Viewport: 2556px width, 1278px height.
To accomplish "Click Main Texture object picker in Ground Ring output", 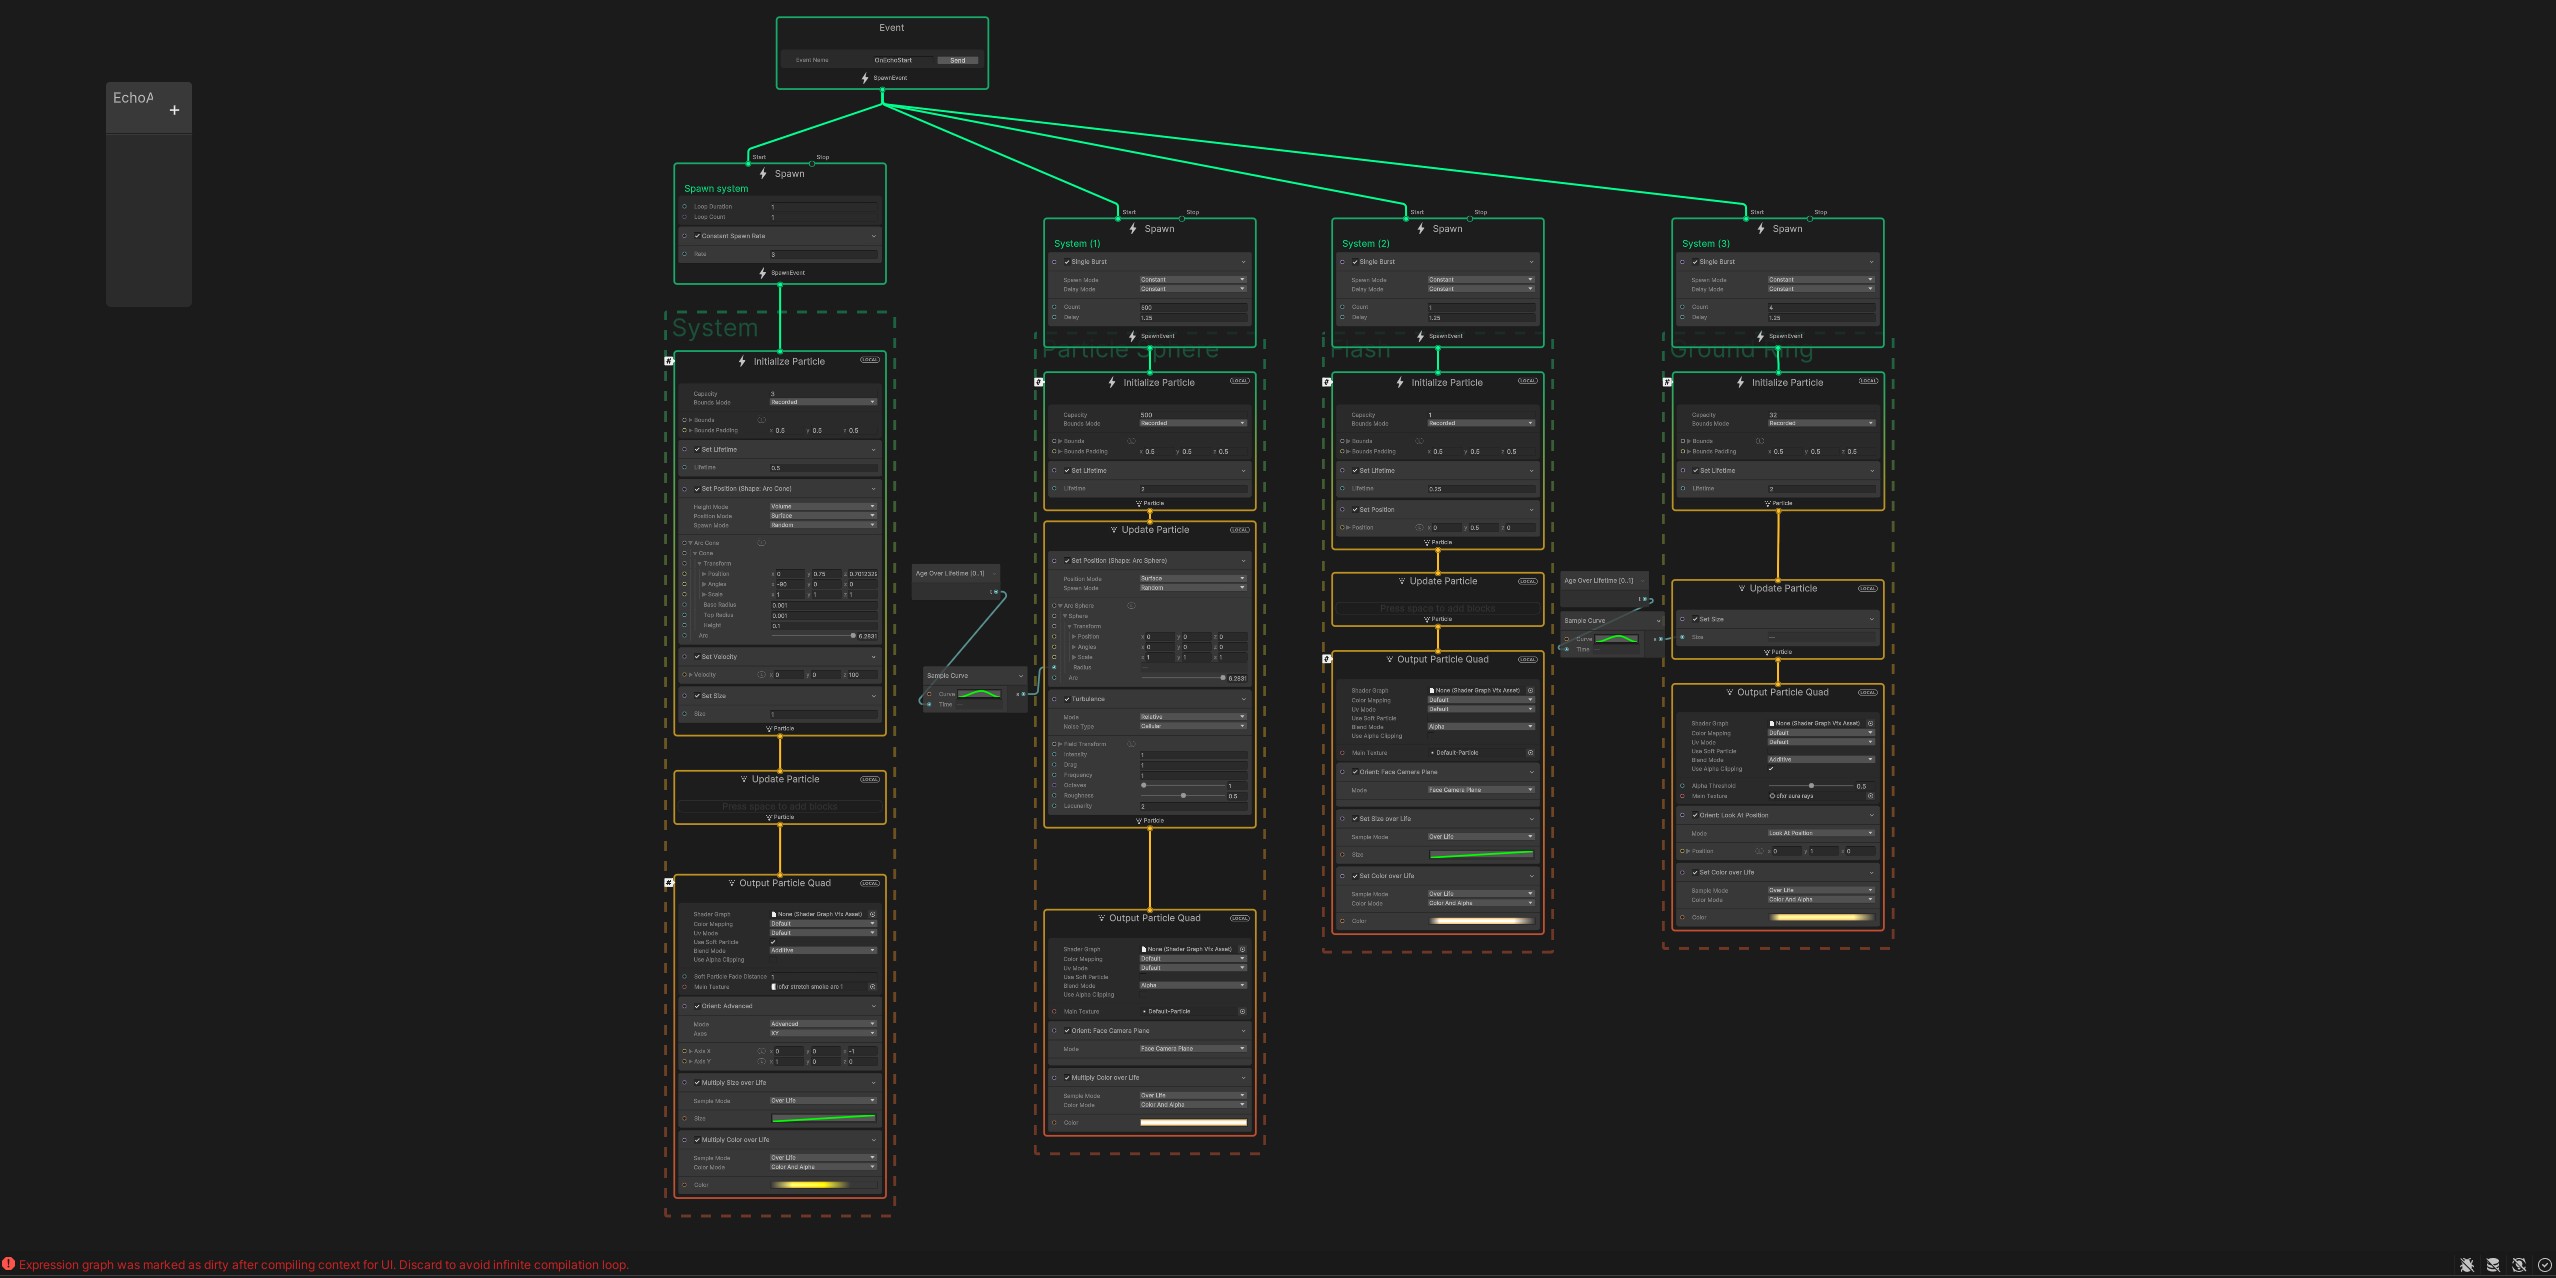I will coord(1870,796).
